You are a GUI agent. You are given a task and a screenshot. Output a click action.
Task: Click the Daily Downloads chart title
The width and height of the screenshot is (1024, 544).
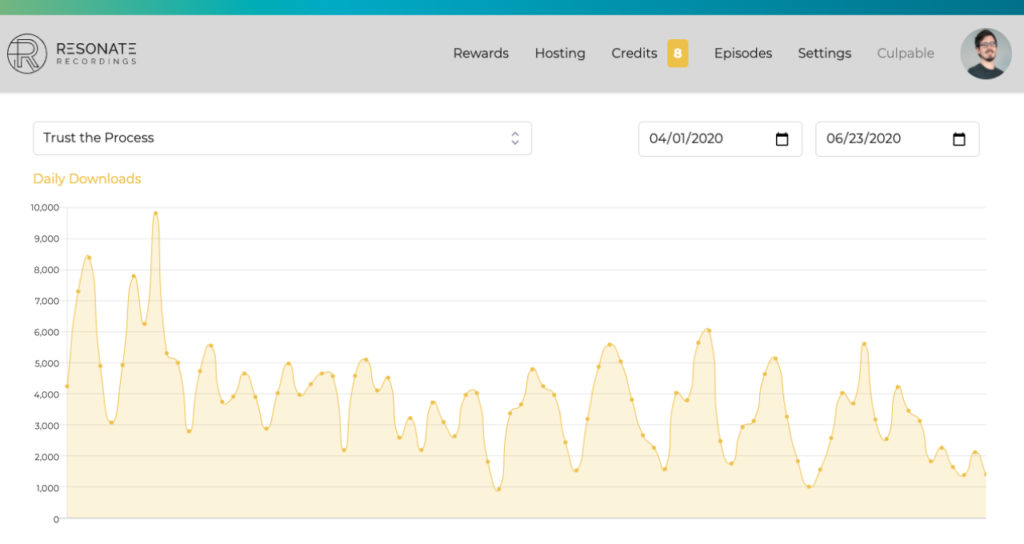(87, 179)
